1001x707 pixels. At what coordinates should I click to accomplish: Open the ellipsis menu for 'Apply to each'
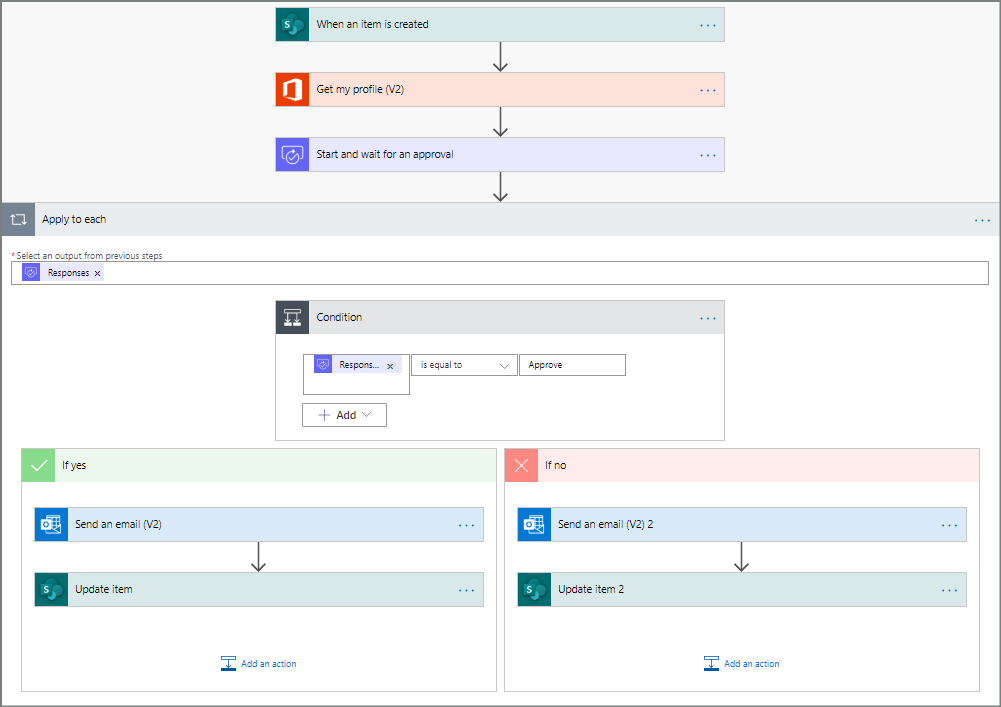[x=982, y=220]
